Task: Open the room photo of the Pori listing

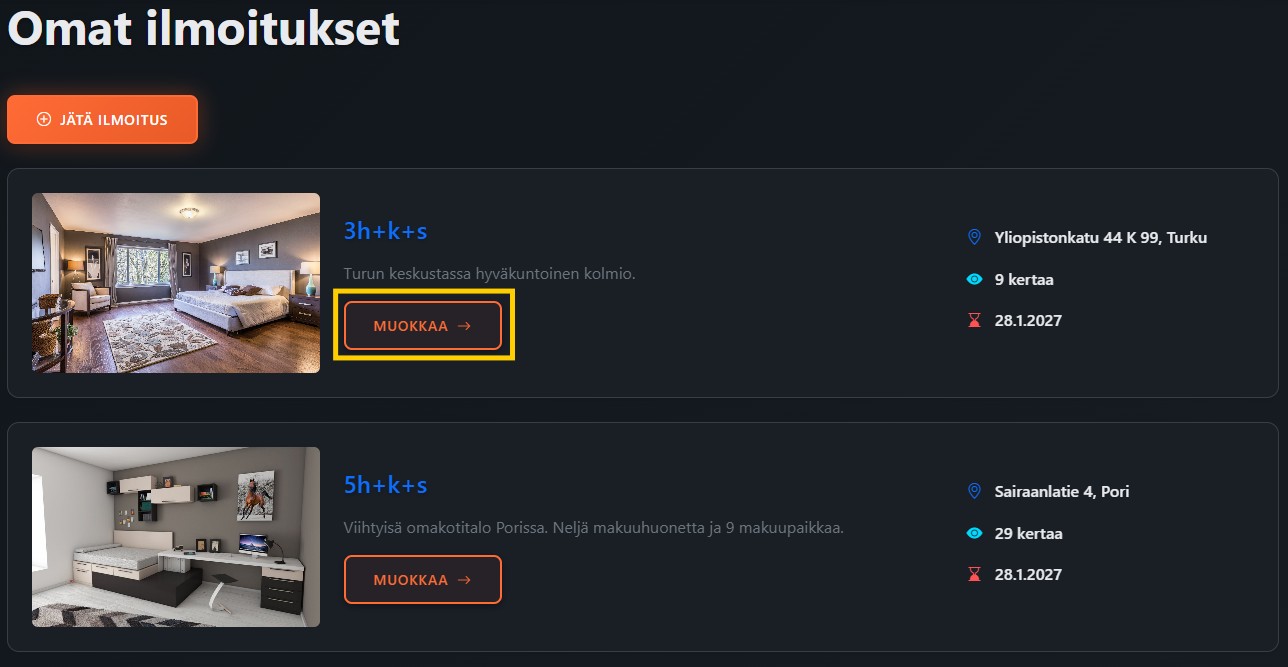Action: pos(176,537)
